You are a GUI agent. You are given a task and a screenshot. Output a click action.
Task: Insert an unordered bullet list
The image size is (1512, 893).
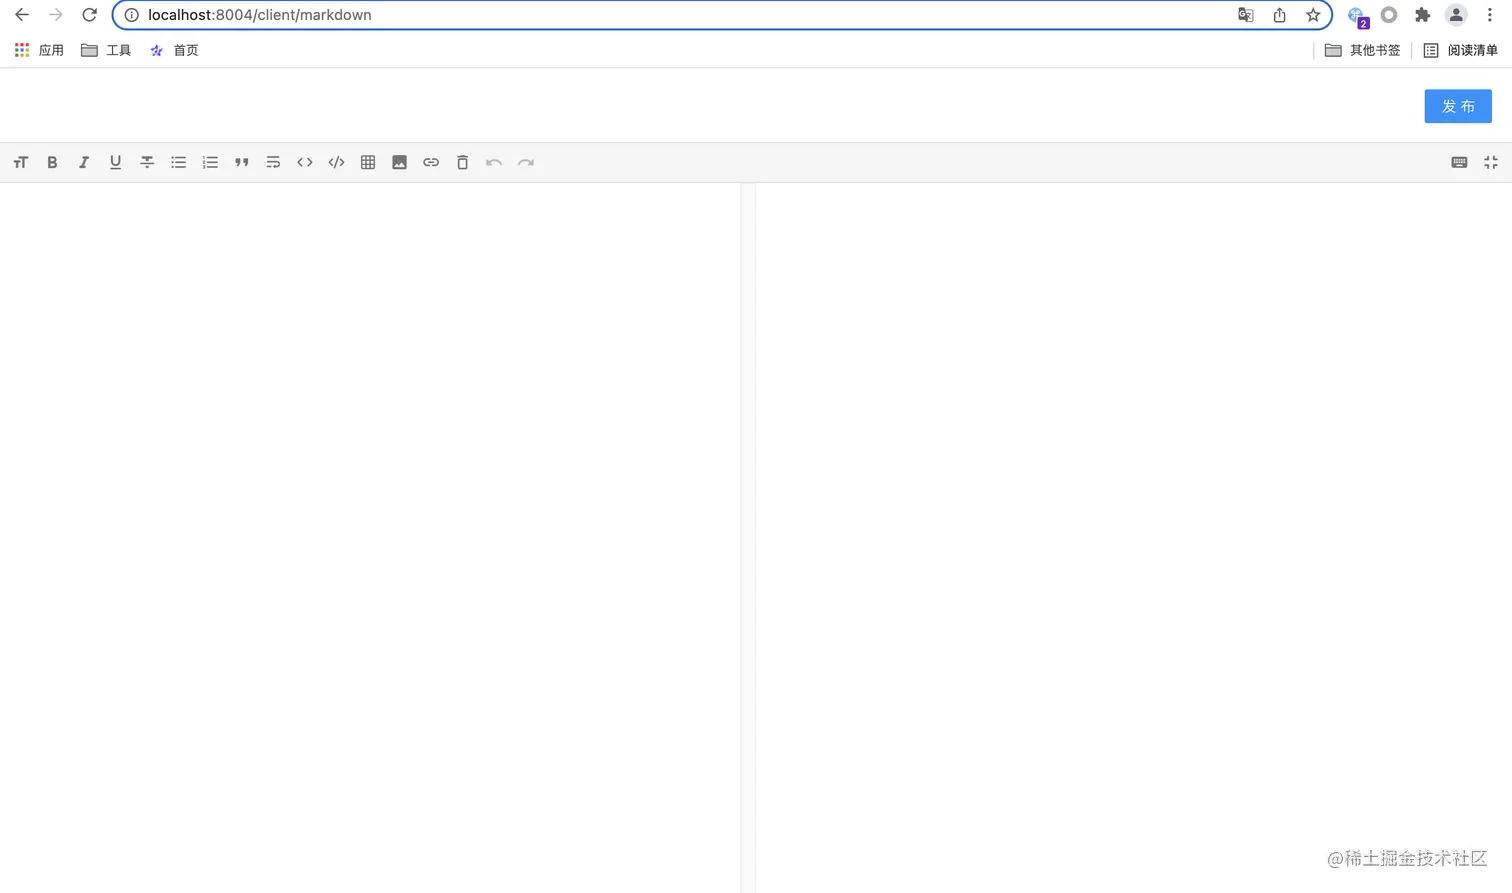coord(178,162)
